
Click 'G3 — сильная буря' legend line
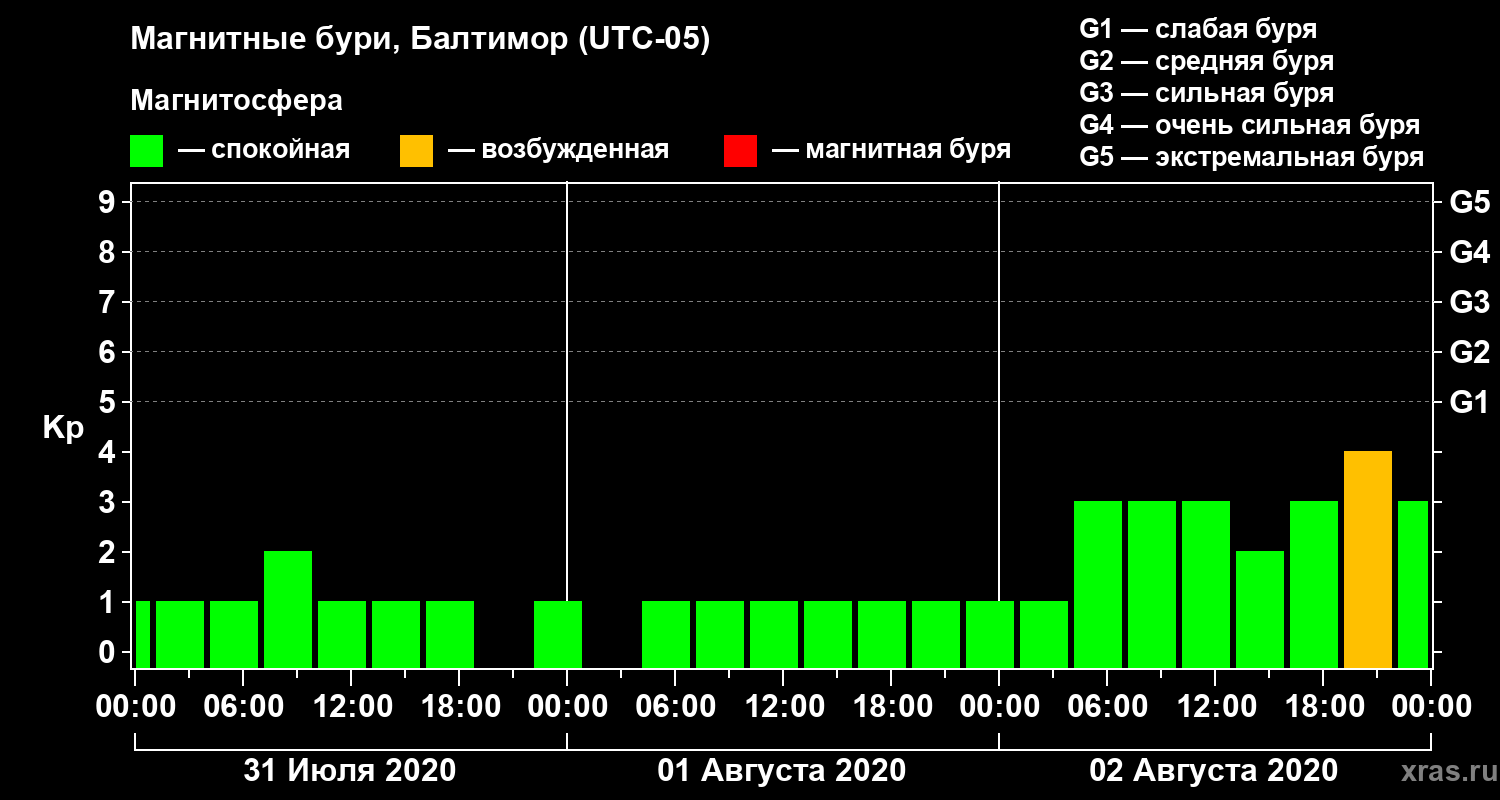(1206, 93)
